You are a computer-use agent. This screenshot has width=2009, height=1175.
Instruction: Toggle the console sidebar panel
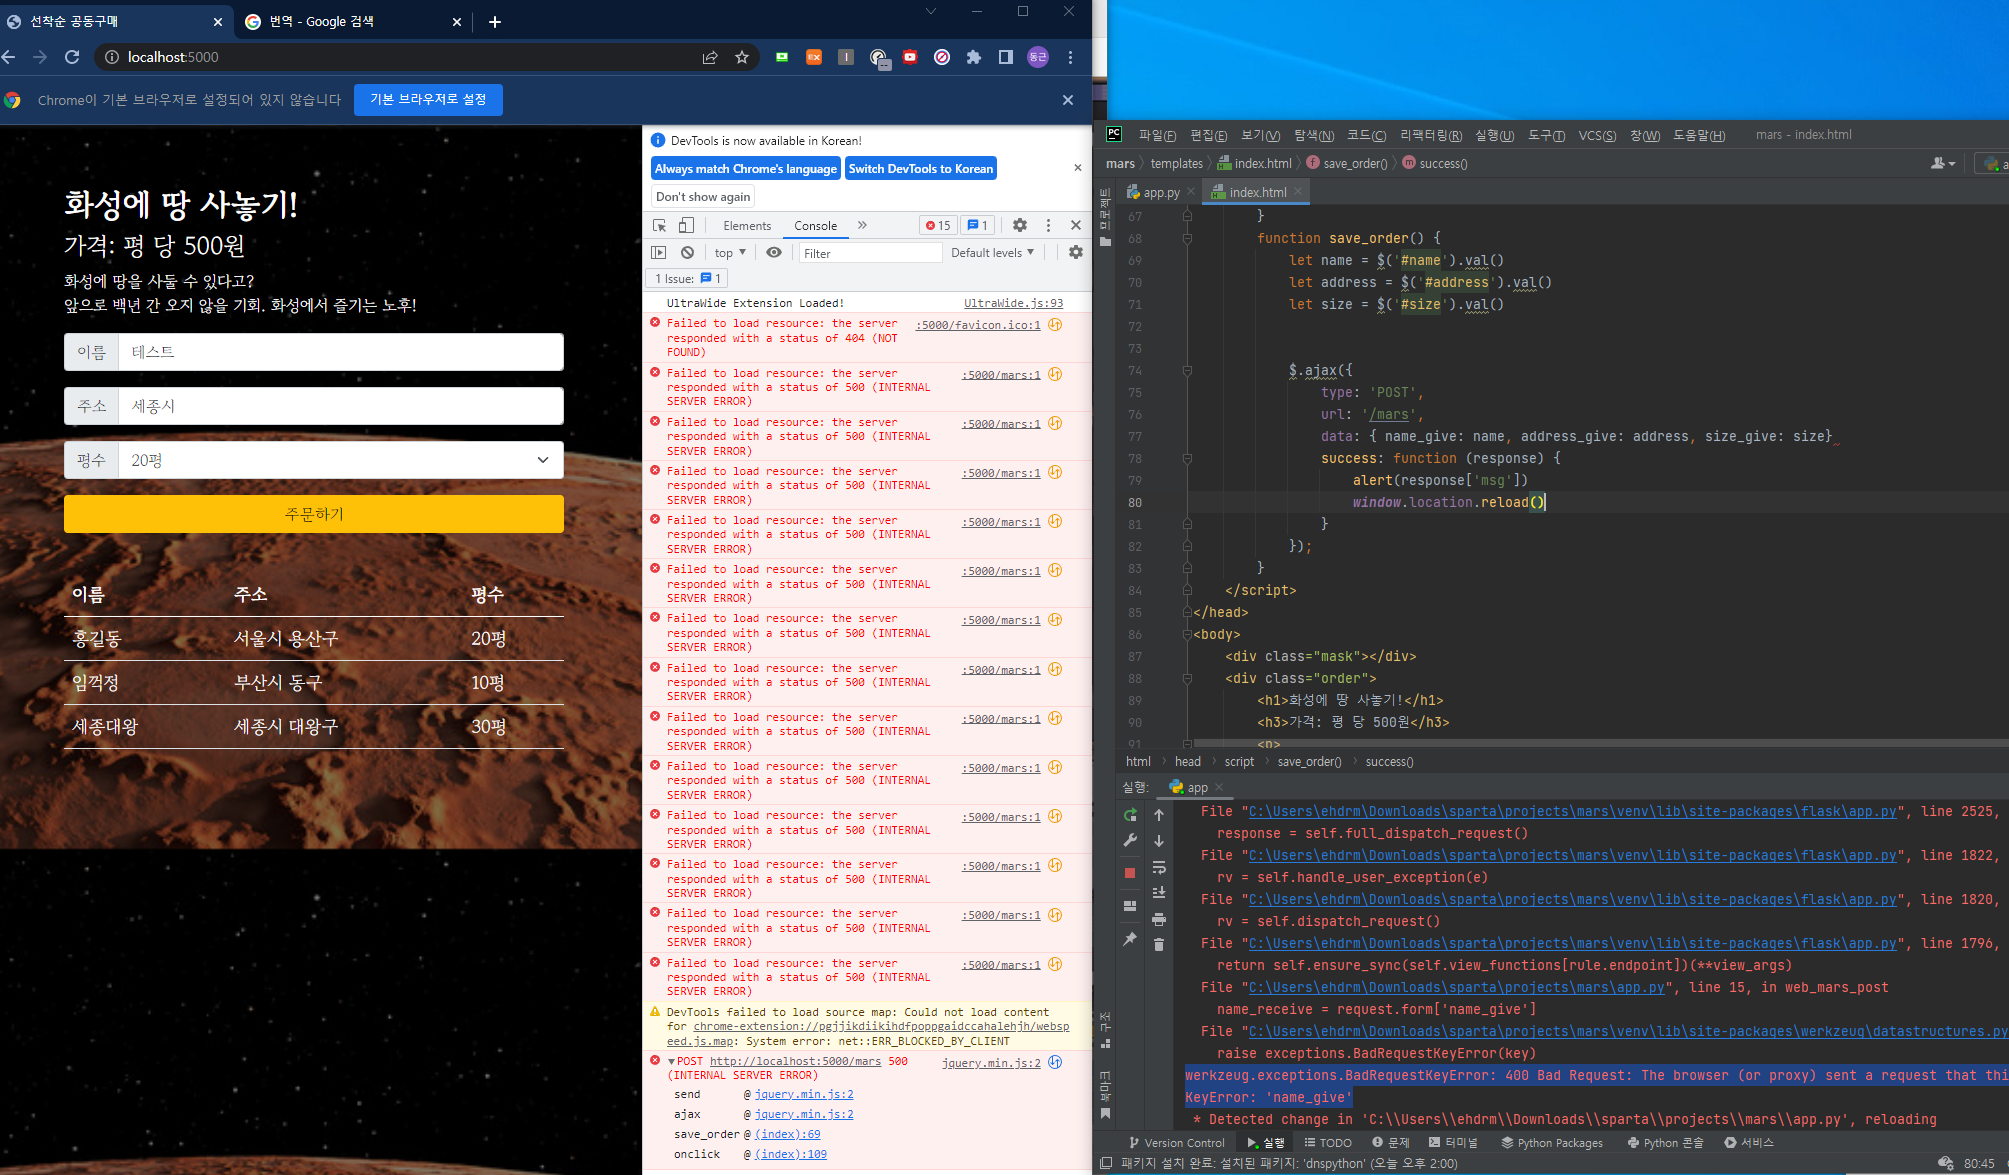coord(659,252)
